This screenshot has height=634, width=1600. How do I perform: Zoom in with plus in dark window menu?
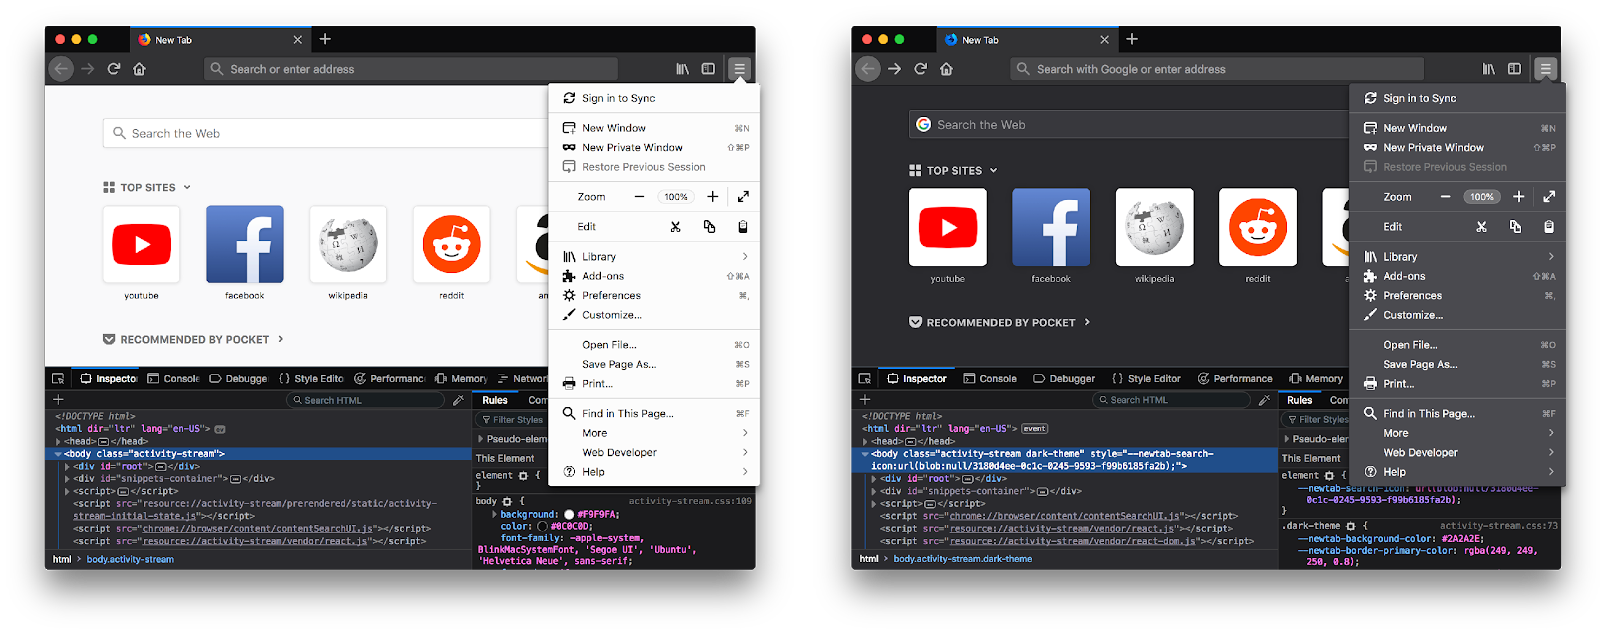coord(1518,197)
